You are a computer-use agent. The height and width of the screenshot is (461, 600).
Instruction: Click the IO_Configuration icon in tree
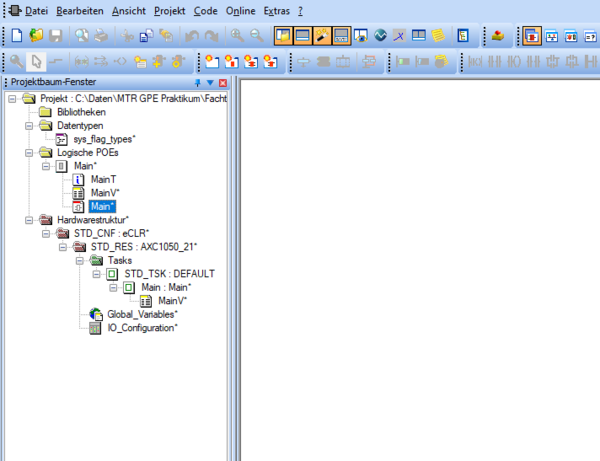95,328
